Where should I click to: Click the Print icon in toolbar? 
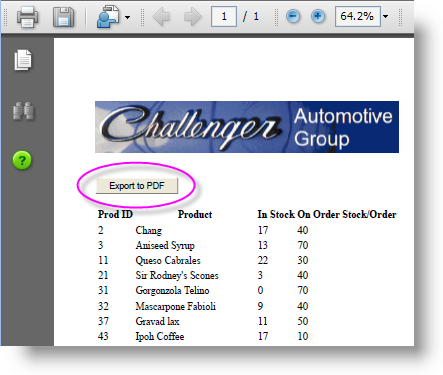27,17
